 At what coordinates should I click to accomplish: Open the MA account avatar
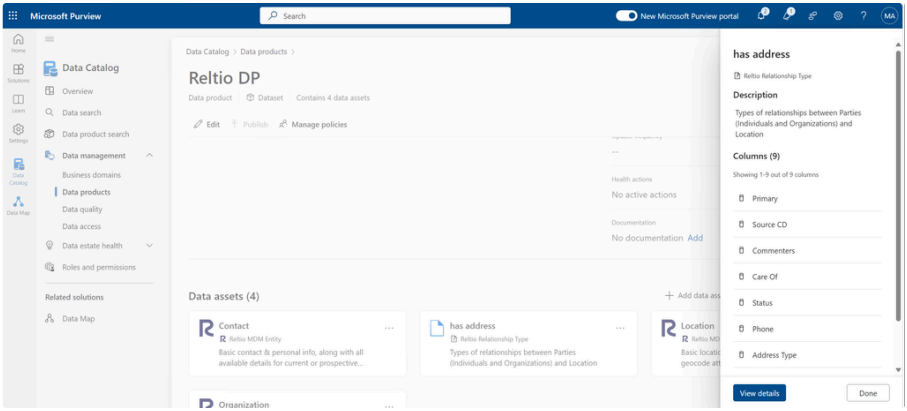[x=889, y=16]
